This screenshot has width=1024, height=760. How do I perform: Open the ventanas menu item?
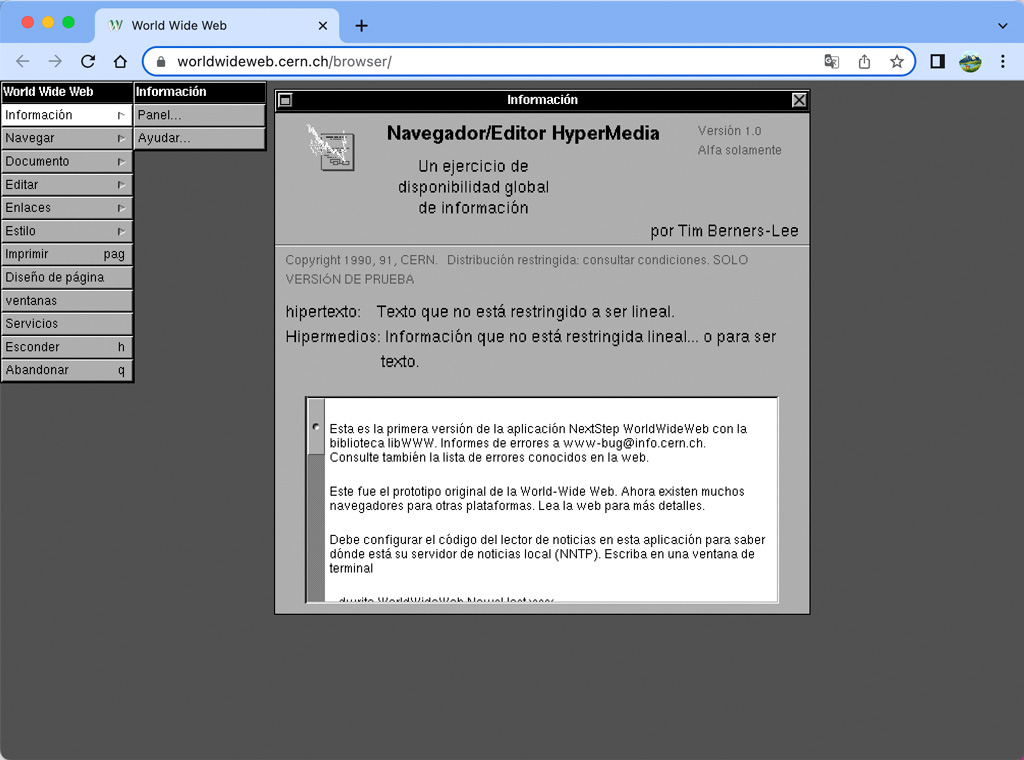tap(67, 300)
